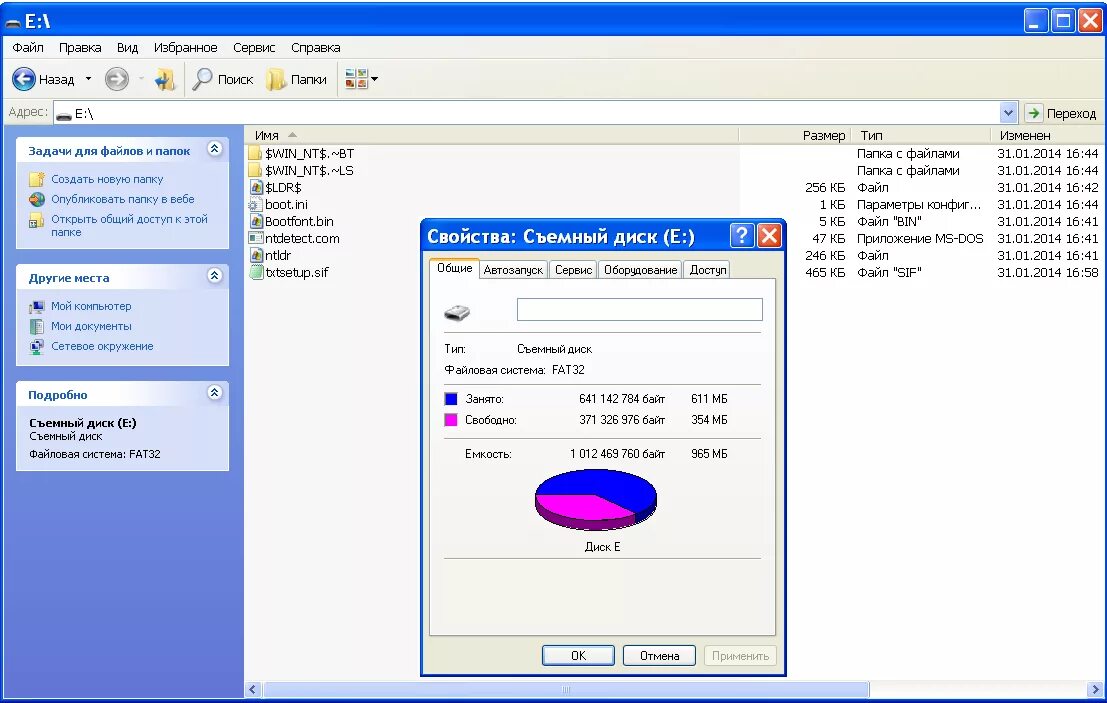This screenshot has width=1107, height=703.
Task: Open Сетевое окружение link
Action: click(102, 346)
